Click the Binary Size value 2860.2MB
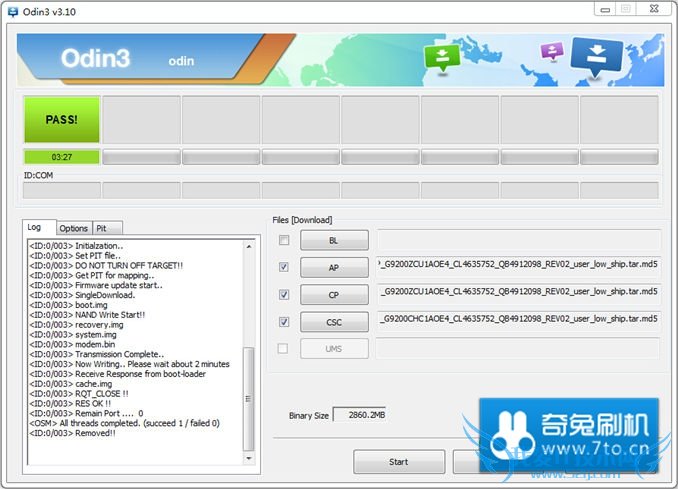 pyautogui.click(x=360, y=415)
